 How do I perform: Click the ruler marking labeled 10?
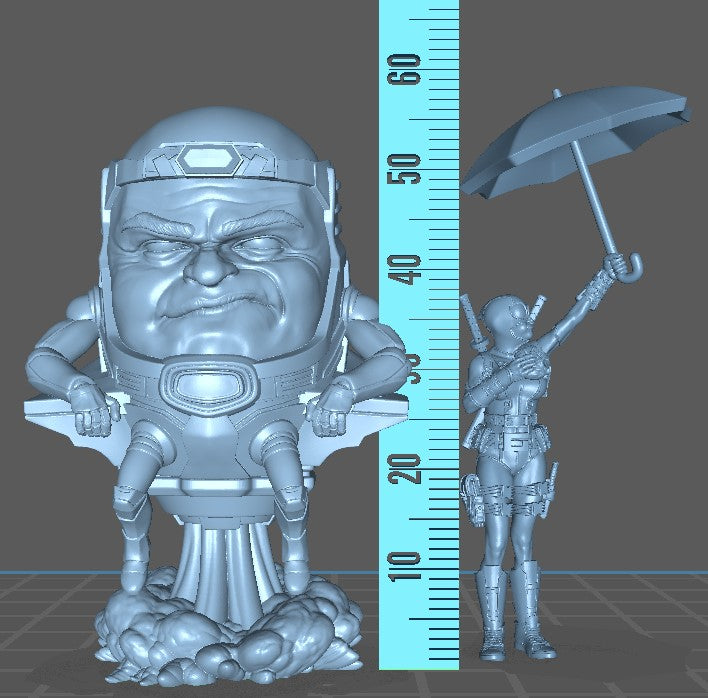tap(405, 566)
